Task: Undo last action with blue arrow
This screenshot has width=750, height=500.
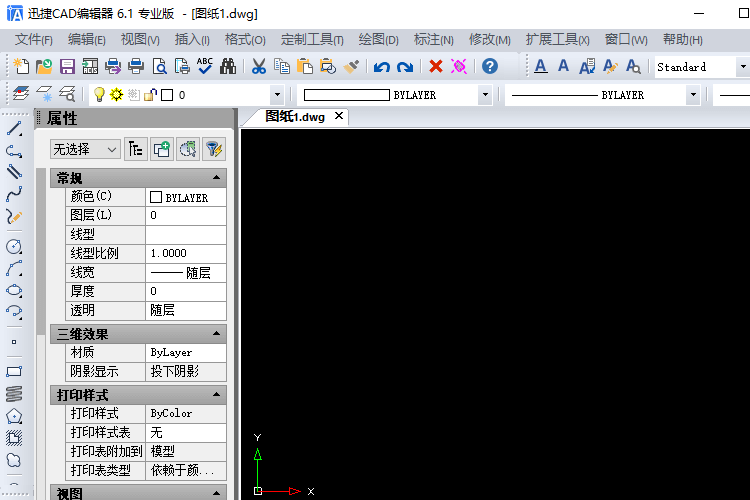Action: [x=382, y=67]
